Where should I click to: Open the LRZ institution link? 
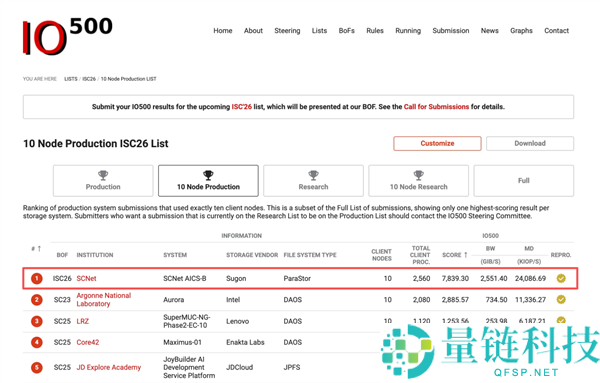(83, 321)
